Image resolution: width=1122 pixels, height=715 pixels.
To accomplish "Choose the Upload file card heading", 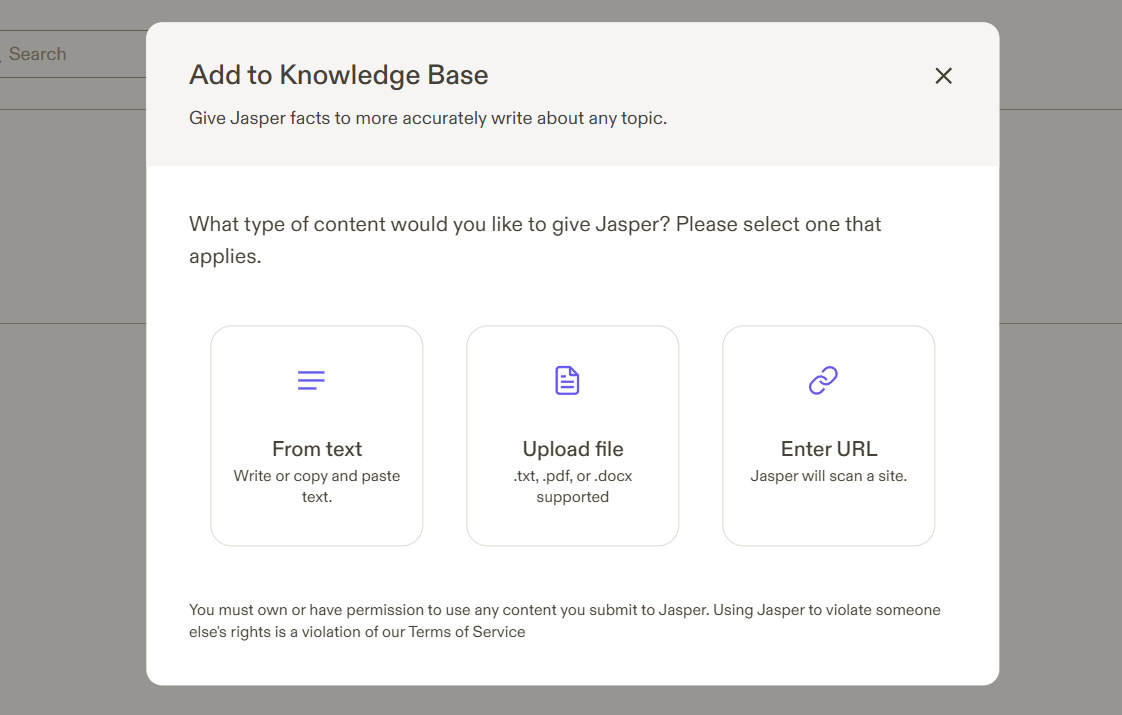I will (572, 449).
